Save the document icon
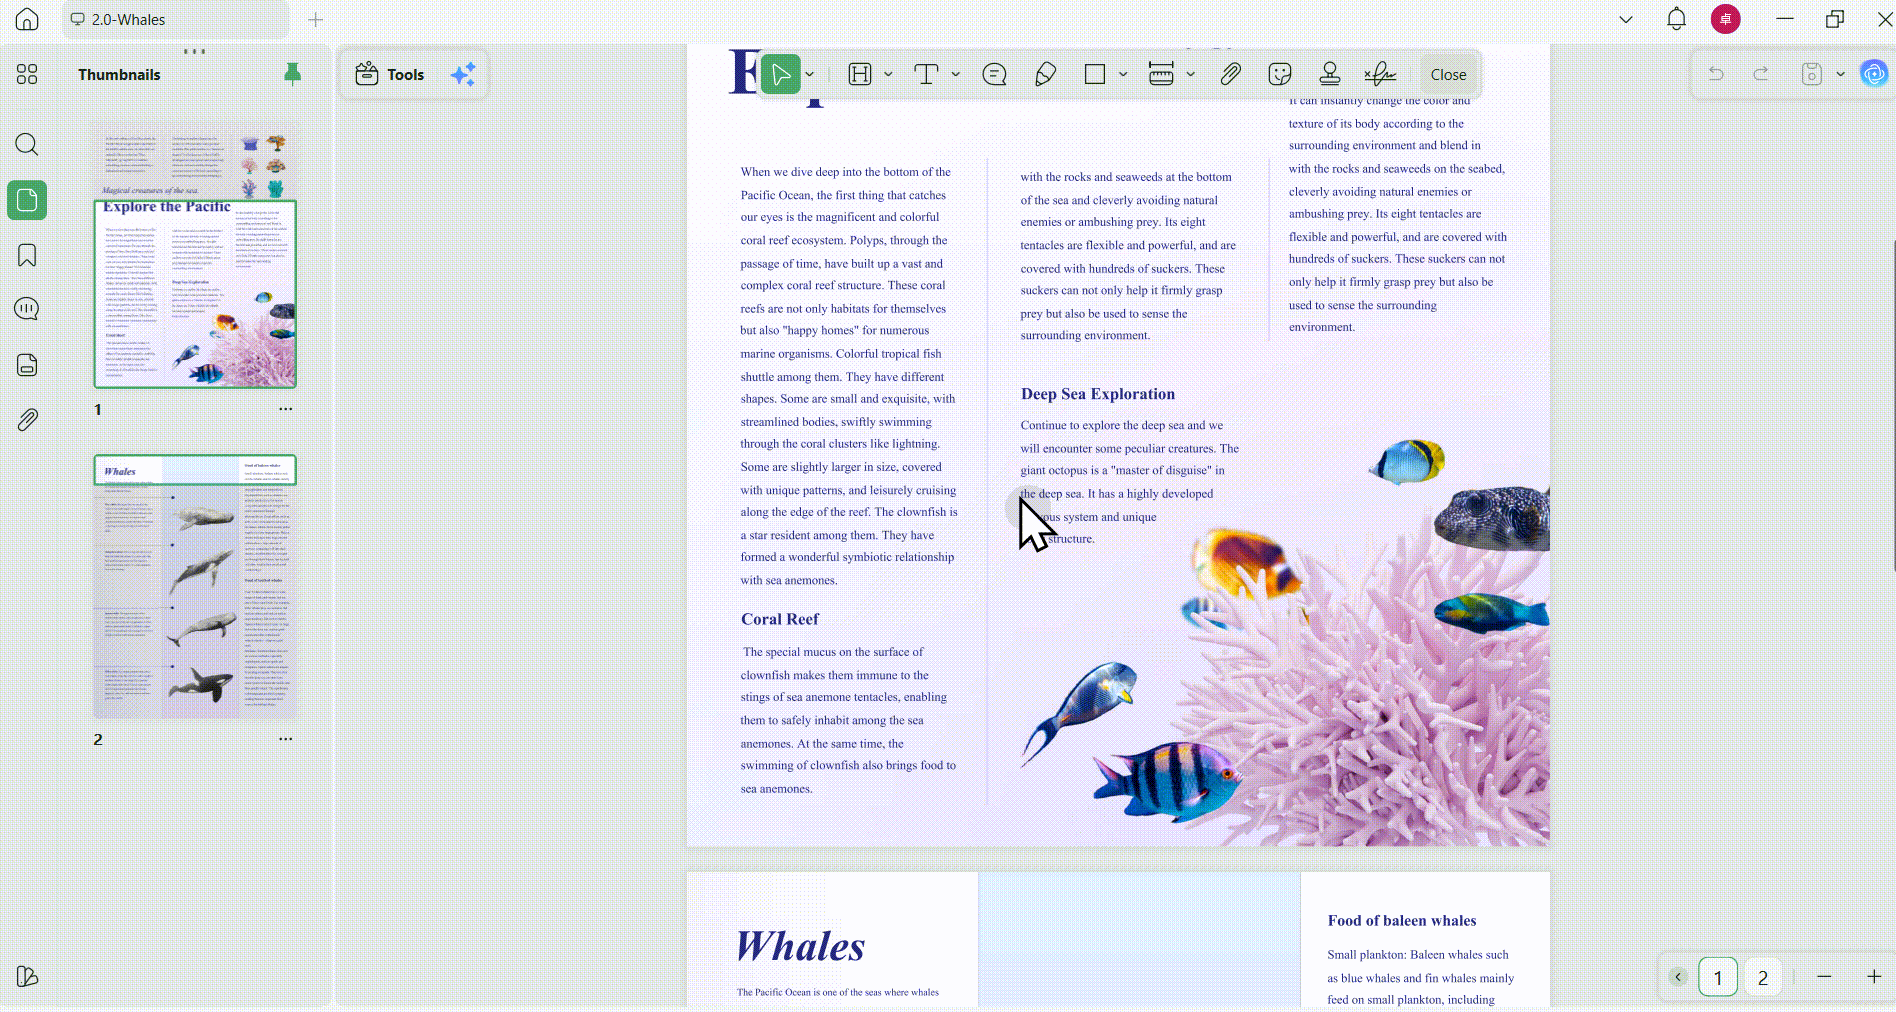Image resolution: width=1896 pixels, height=1012 pixels. [1811, 74]
